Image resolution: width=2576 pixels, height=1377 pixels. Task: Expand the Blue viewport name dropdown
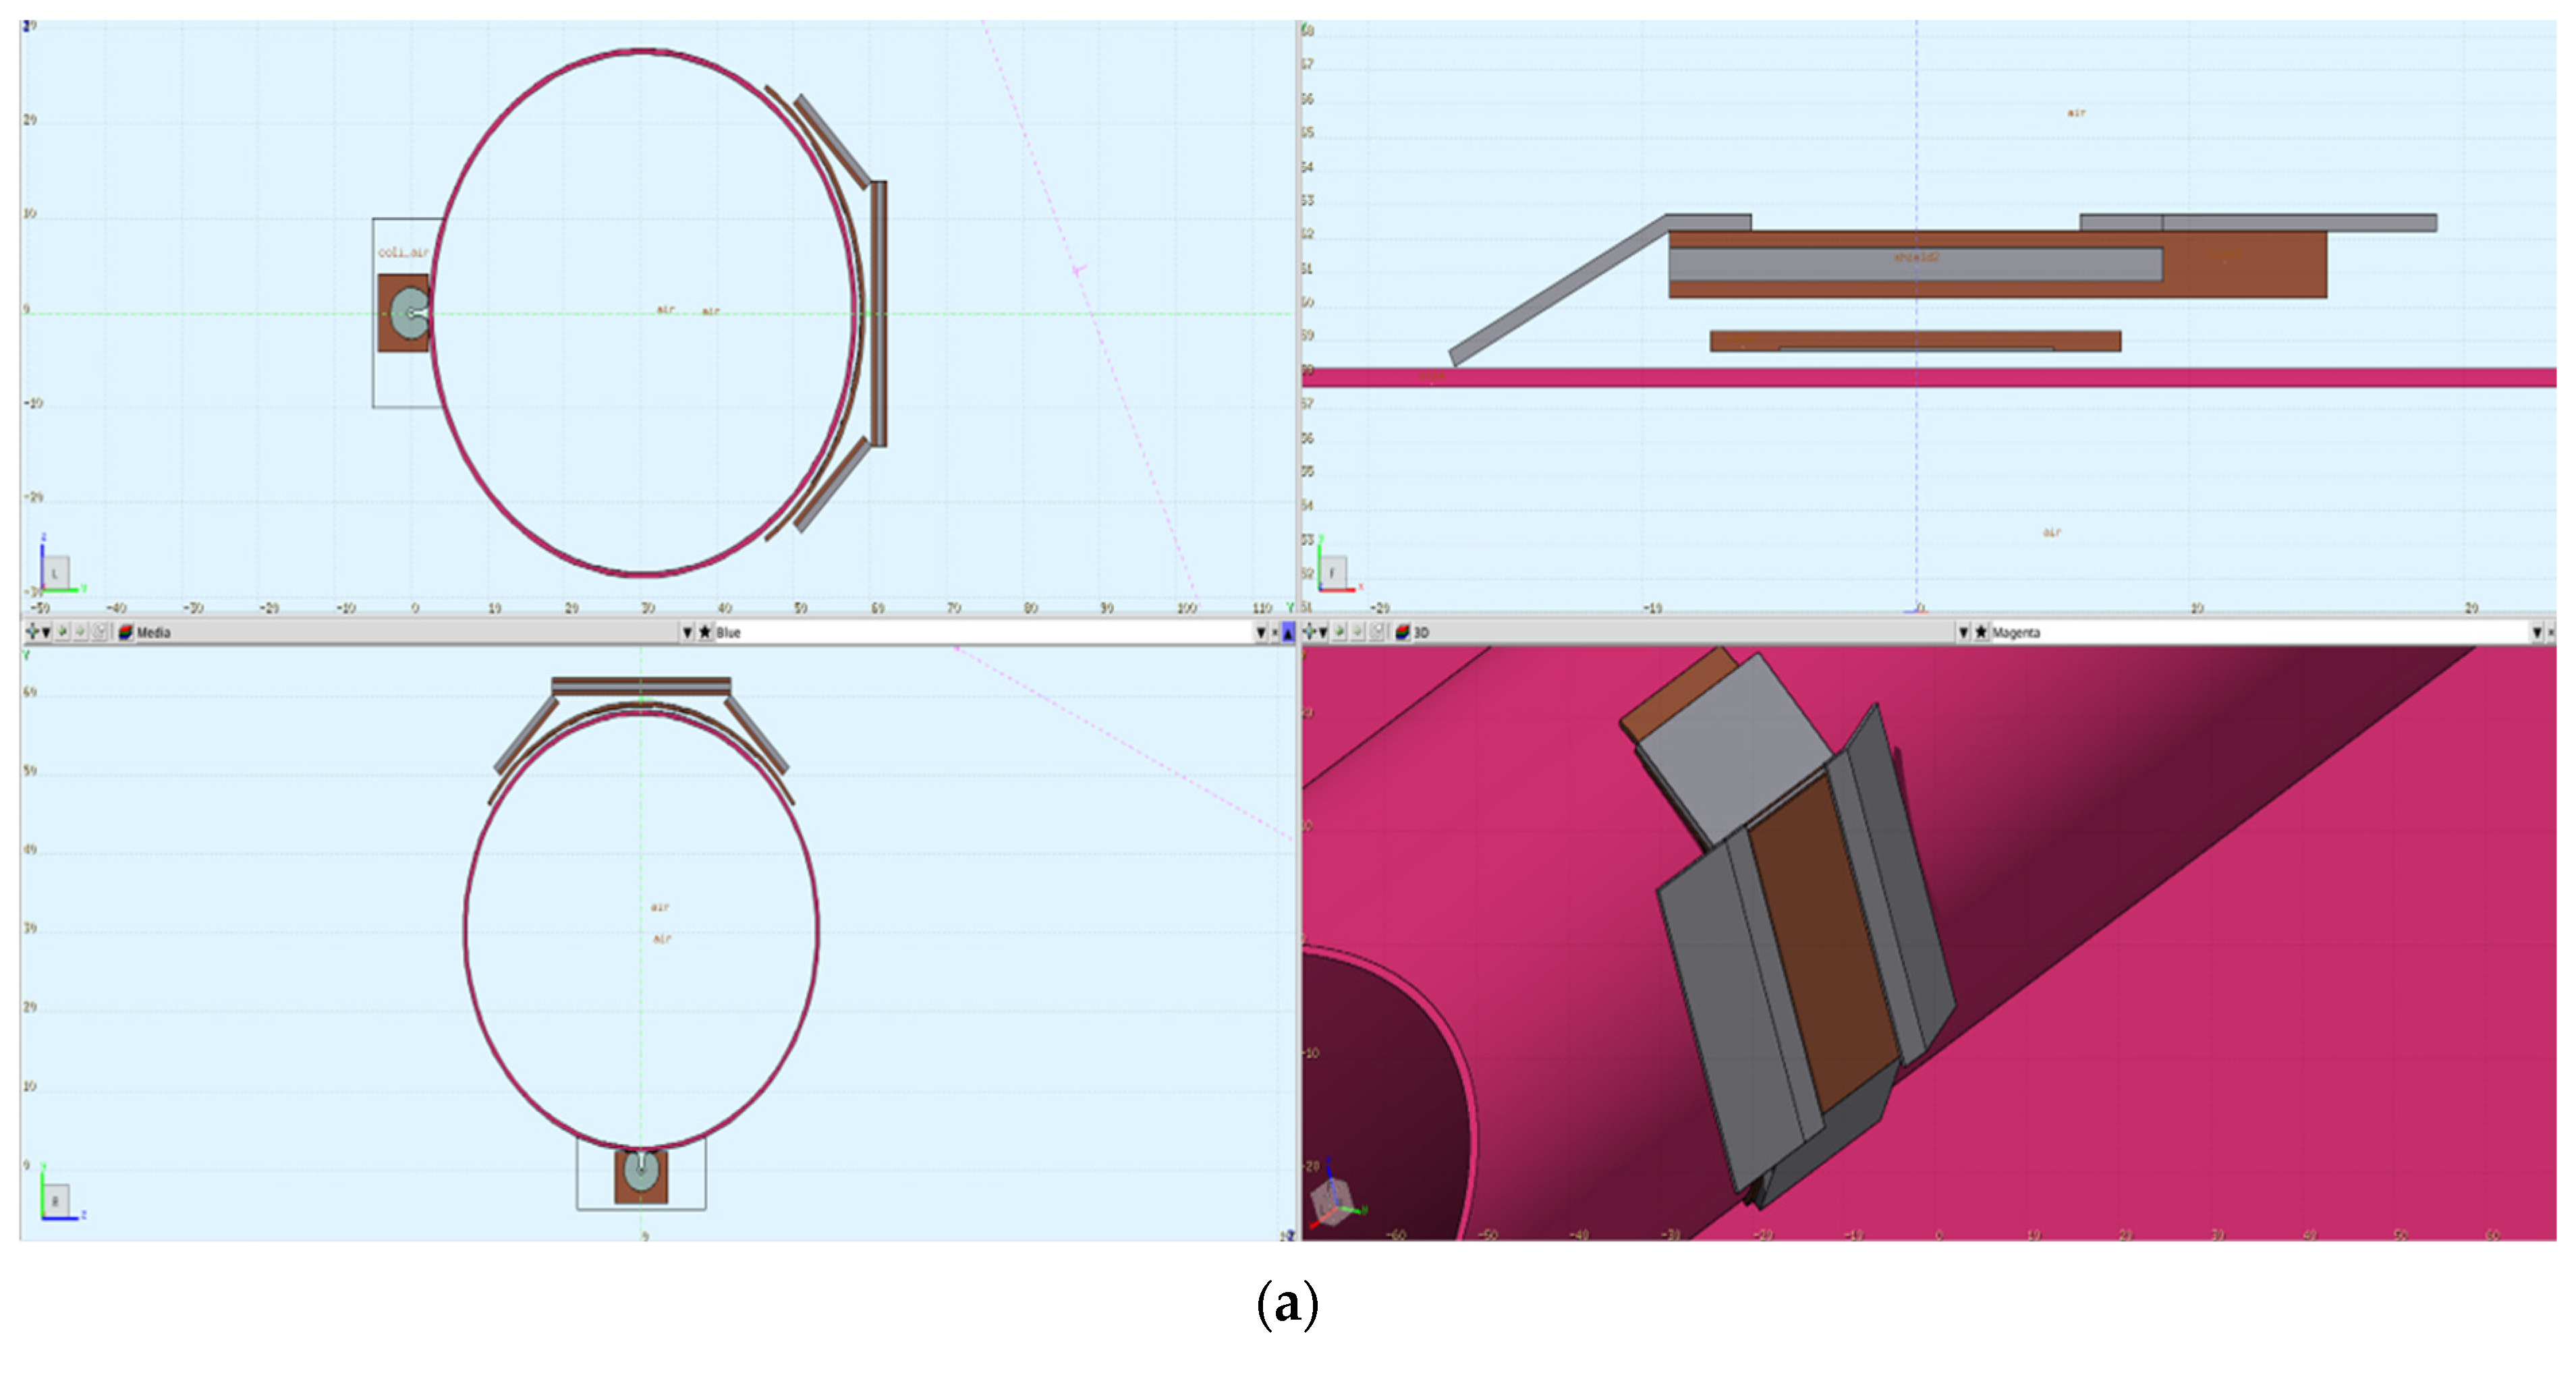[x=1261, y=632]
